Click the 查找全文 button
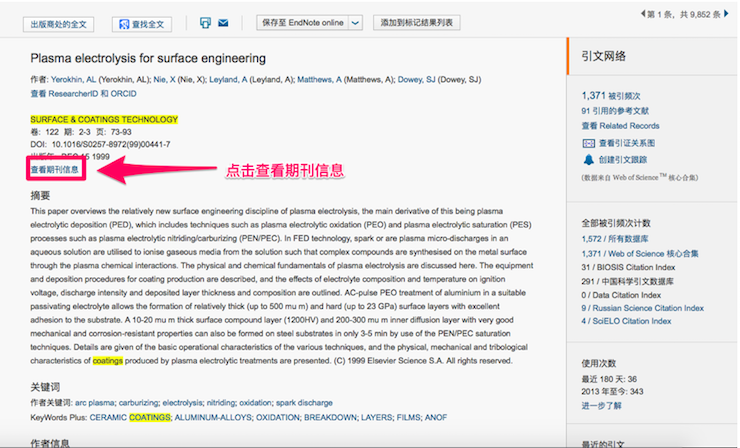 click(x=143, y=22)
